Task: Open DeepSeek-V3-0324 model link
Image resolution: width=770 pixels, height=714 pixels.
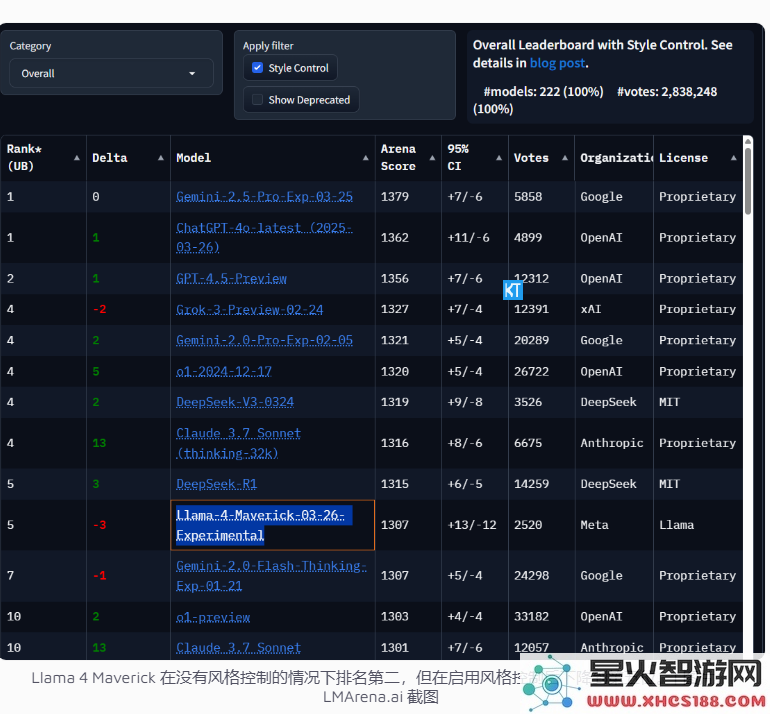Action: point(235,402)
